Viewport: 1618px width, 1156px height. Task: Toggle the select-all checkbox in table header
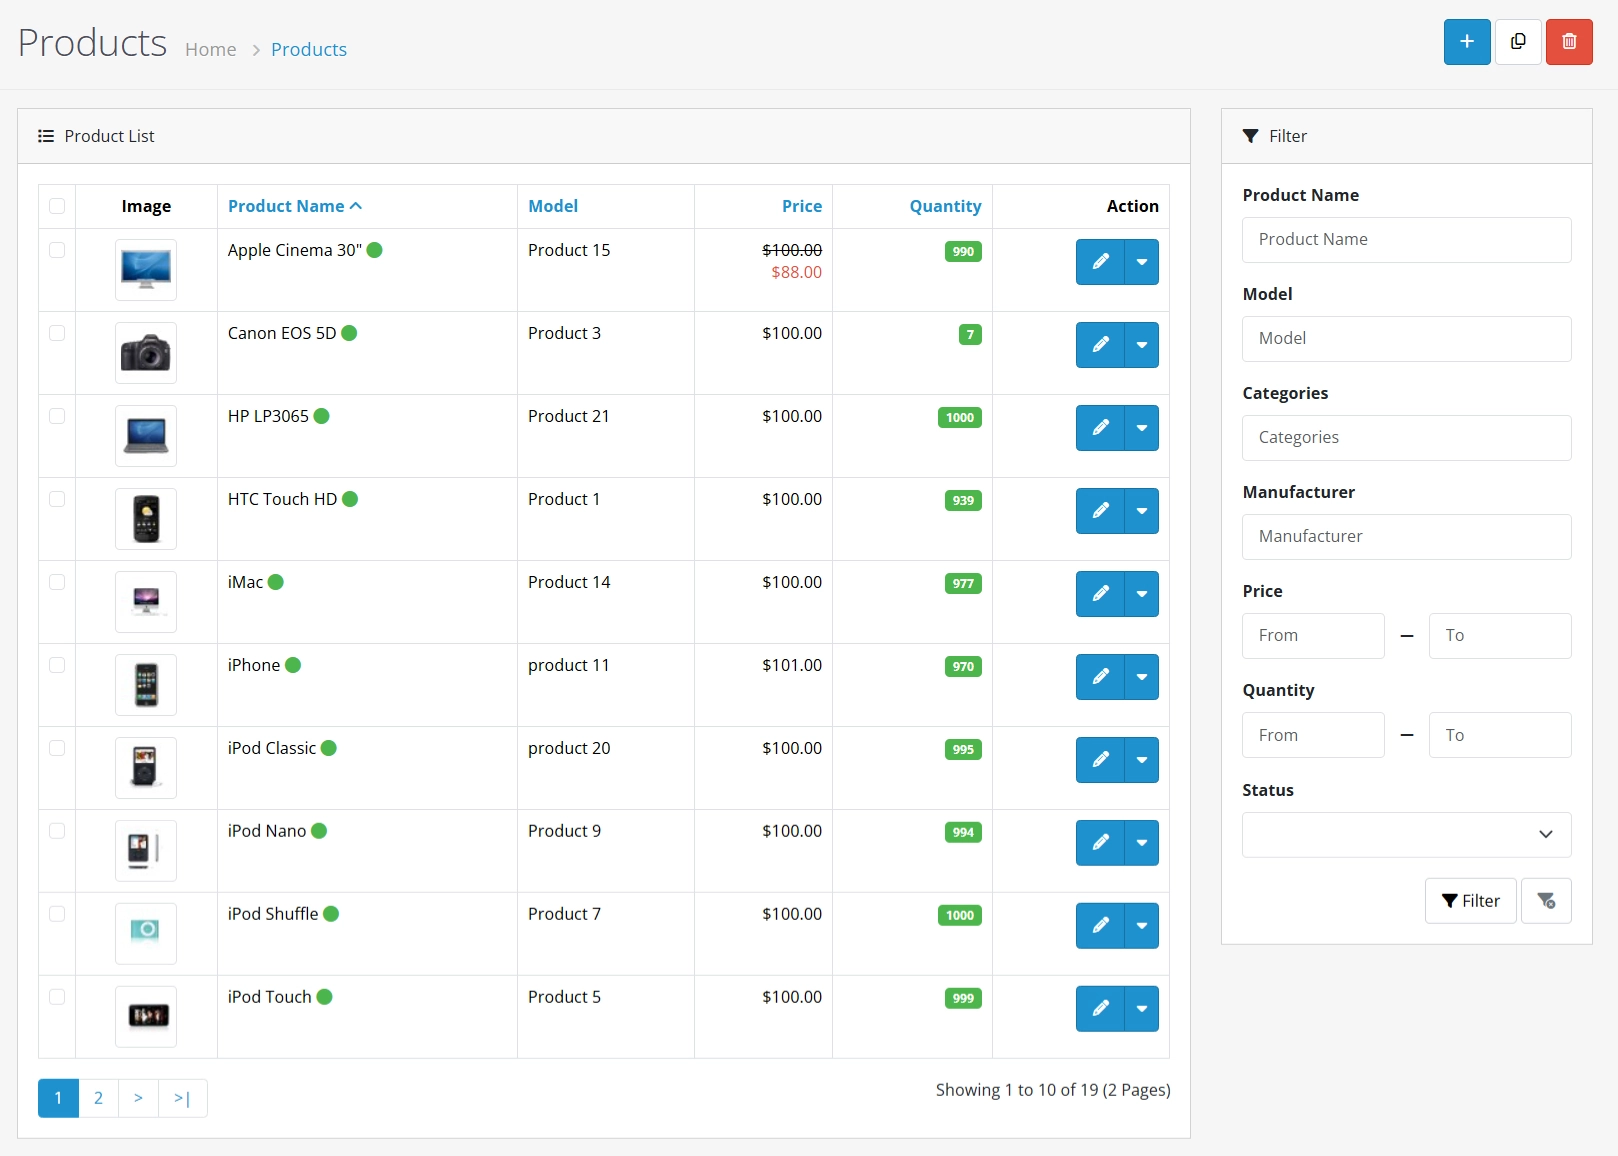pyautogui.click(x=57, y=206)
